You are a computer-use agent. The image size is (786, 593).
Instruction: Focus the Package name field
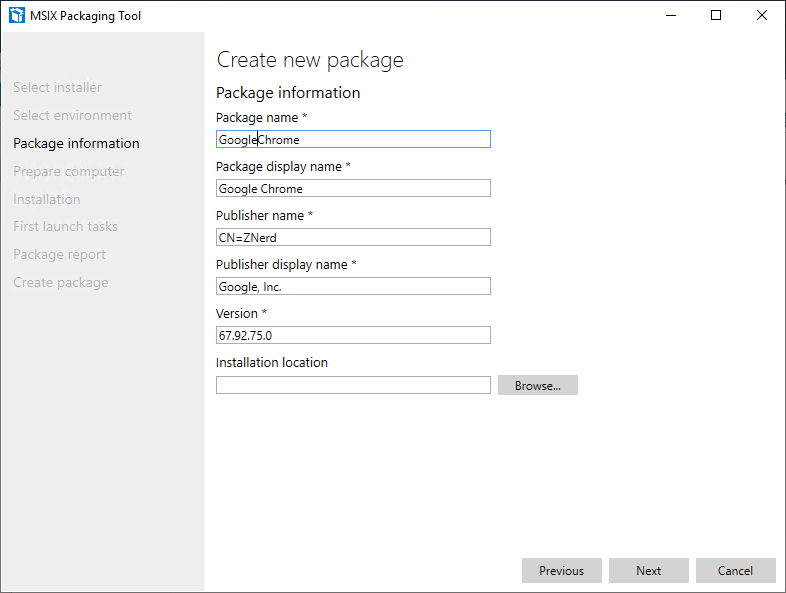coord(353,139)
